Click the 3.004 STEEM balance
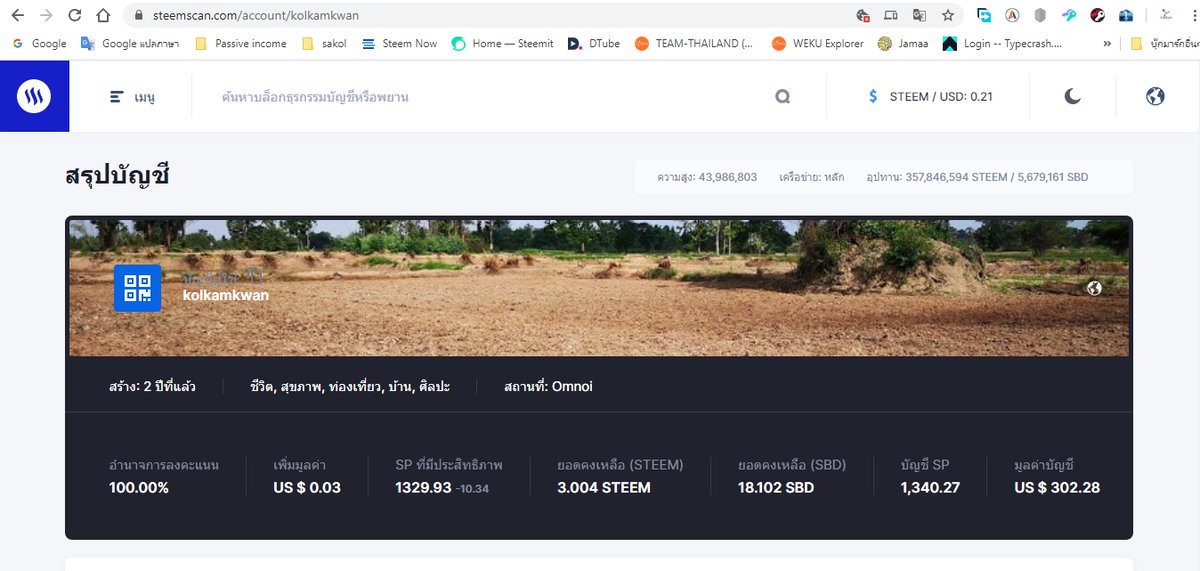 [604, 488]
